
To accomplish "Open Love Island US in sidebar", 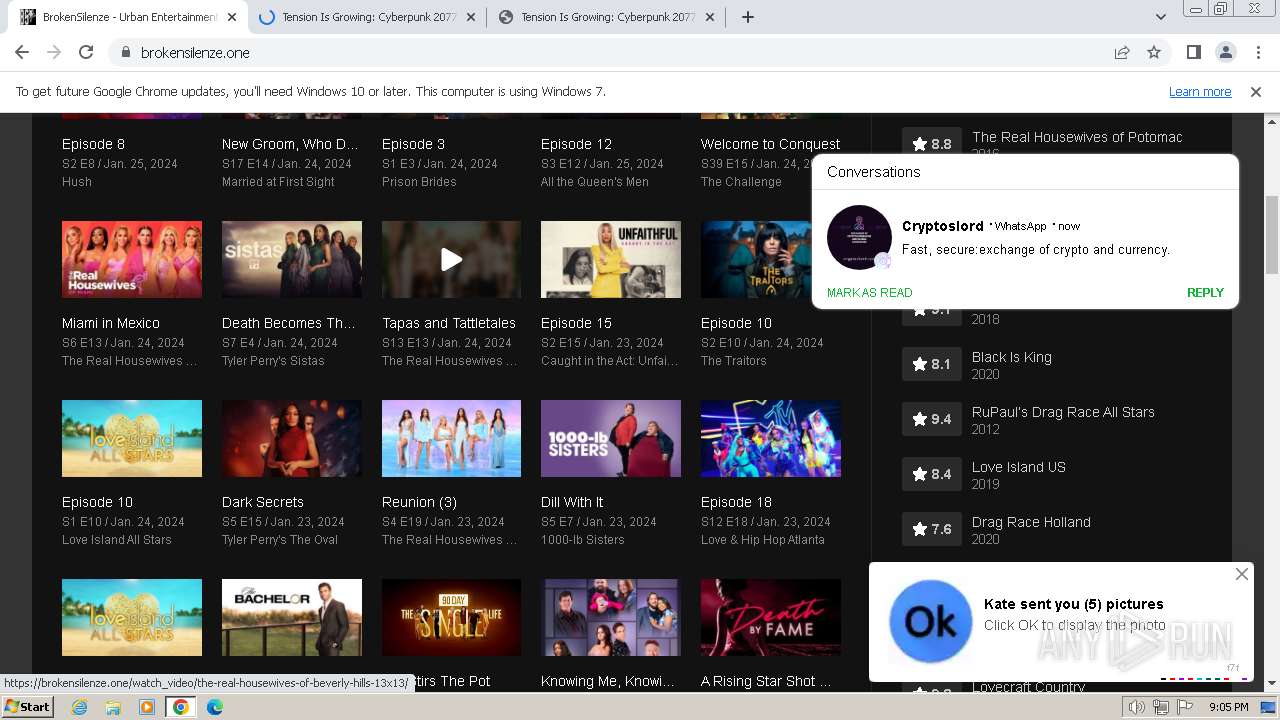I will click(1019, 467).
